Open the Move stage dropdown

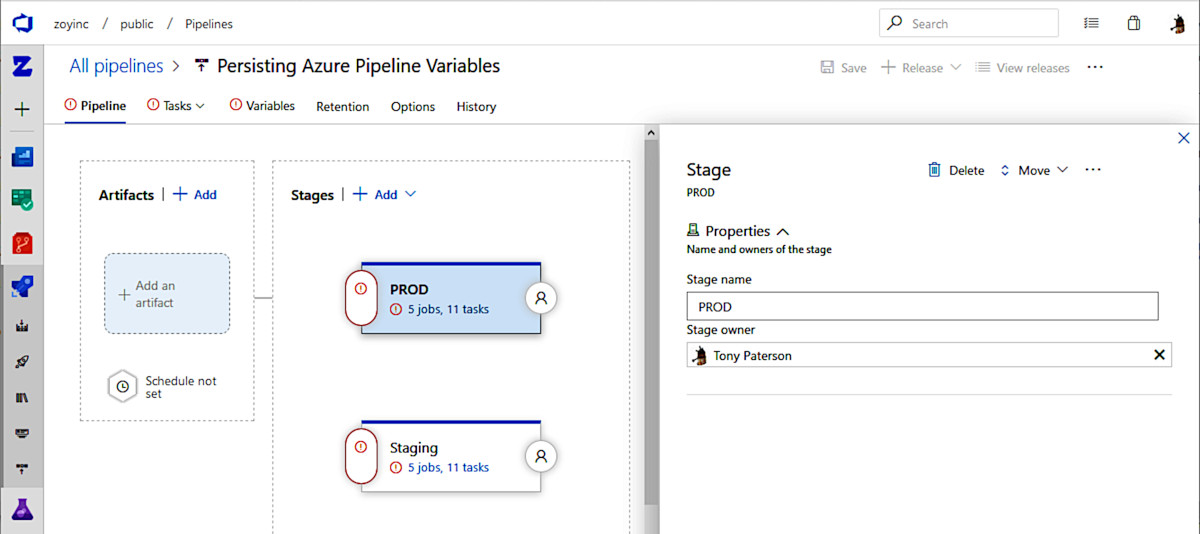(1034, 170)
